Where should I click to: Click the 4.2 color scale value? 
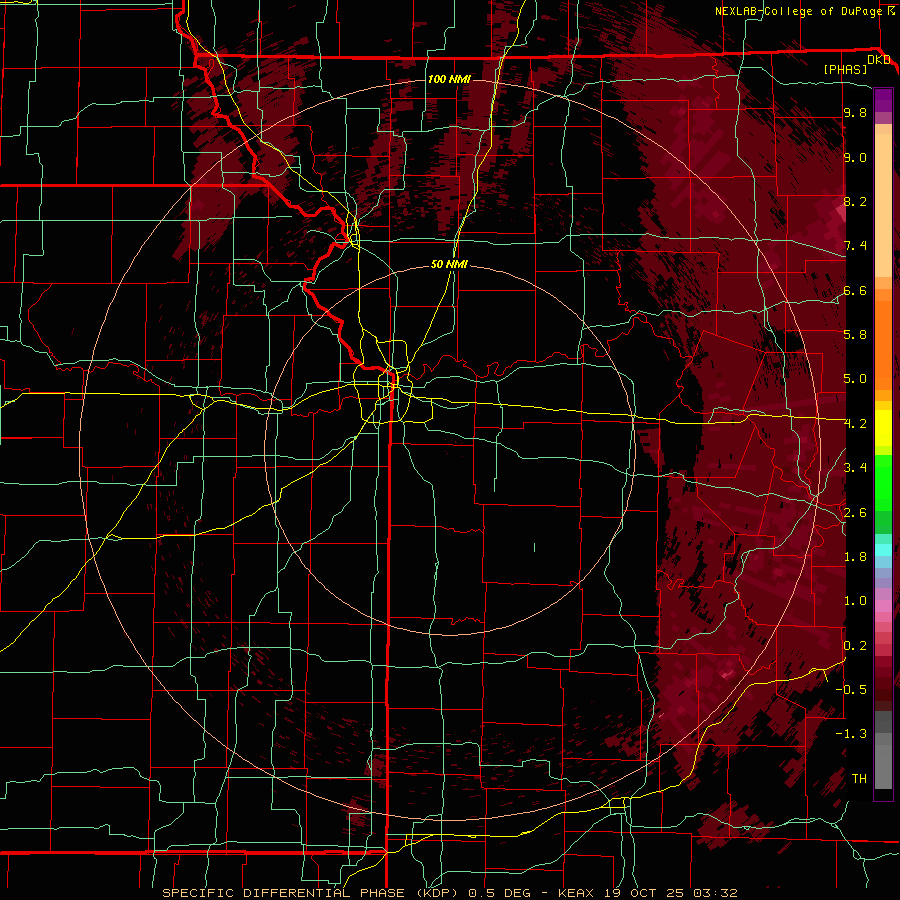(855, 424)
